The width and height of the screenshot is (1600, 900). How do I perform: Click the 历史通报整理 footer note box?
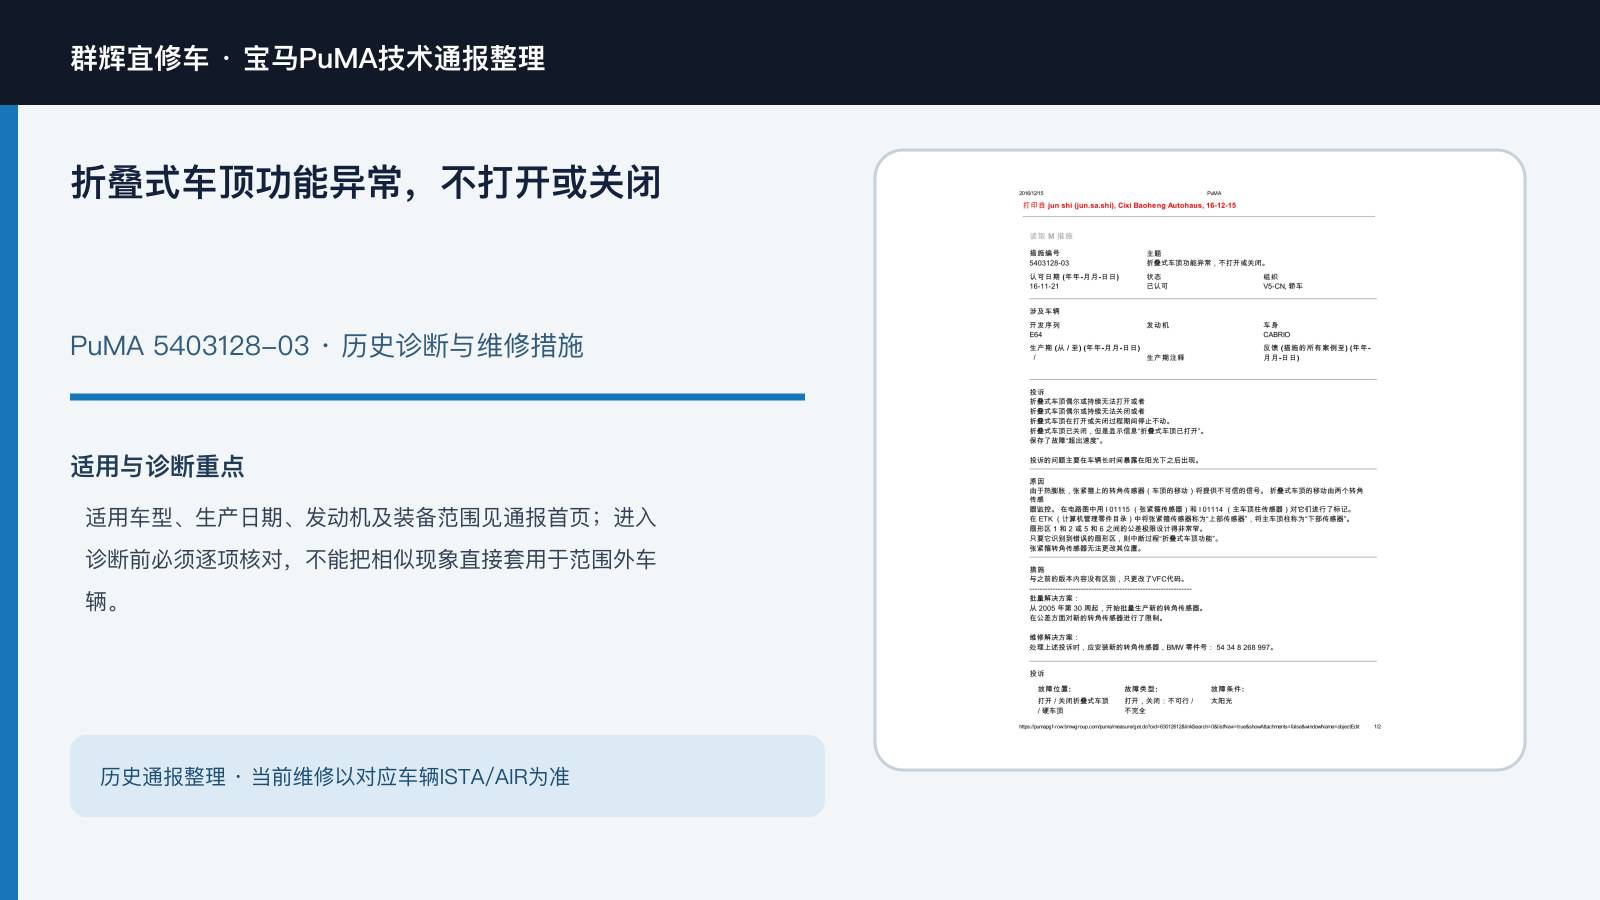click(x=447, y=776)
